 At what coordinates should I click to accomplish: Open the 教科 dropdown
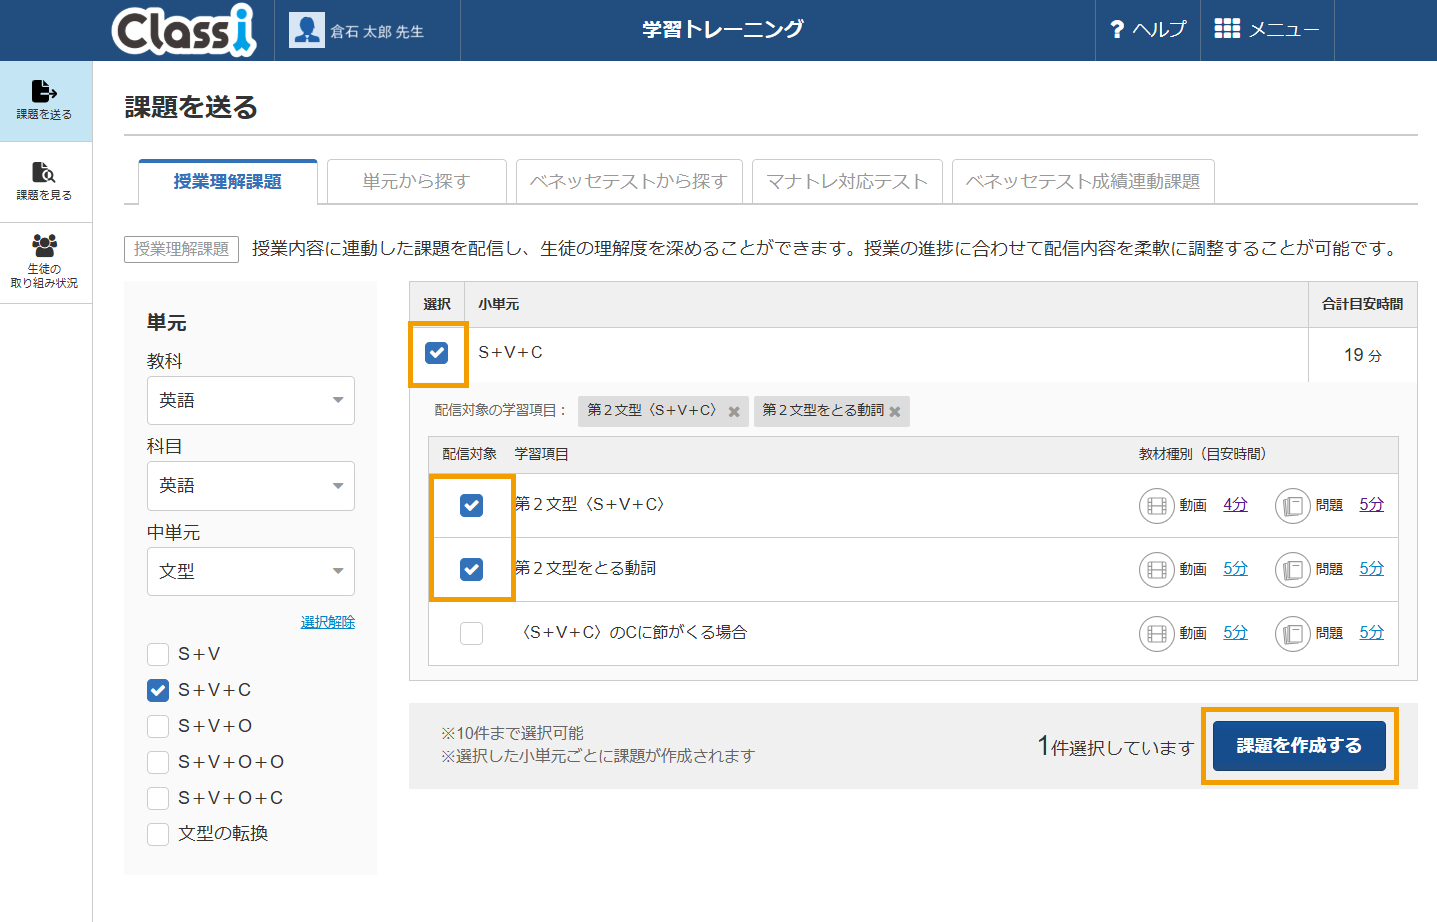click(x=251, y=400)
